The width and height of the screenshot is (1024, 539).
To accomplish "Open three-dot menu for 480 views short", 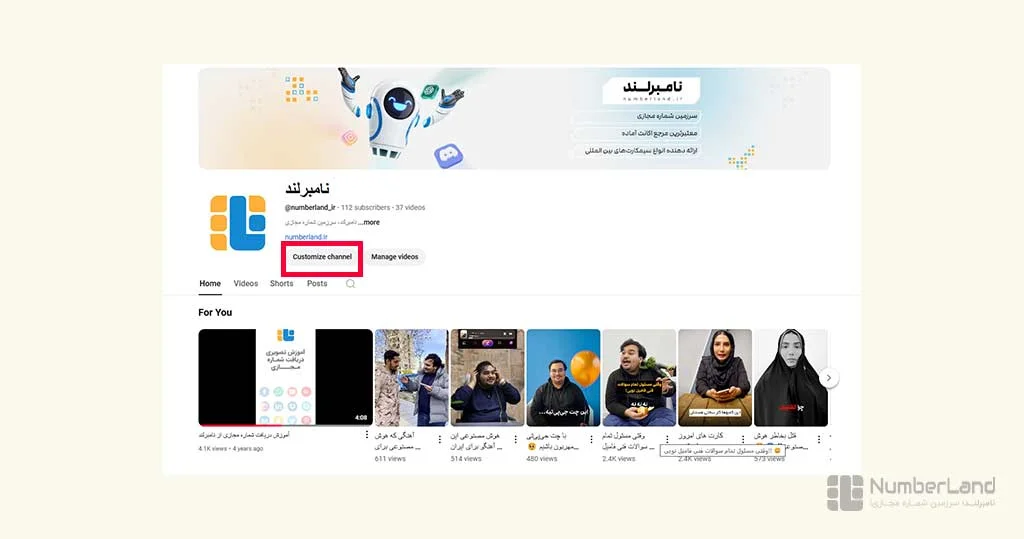I will [592, 439].
